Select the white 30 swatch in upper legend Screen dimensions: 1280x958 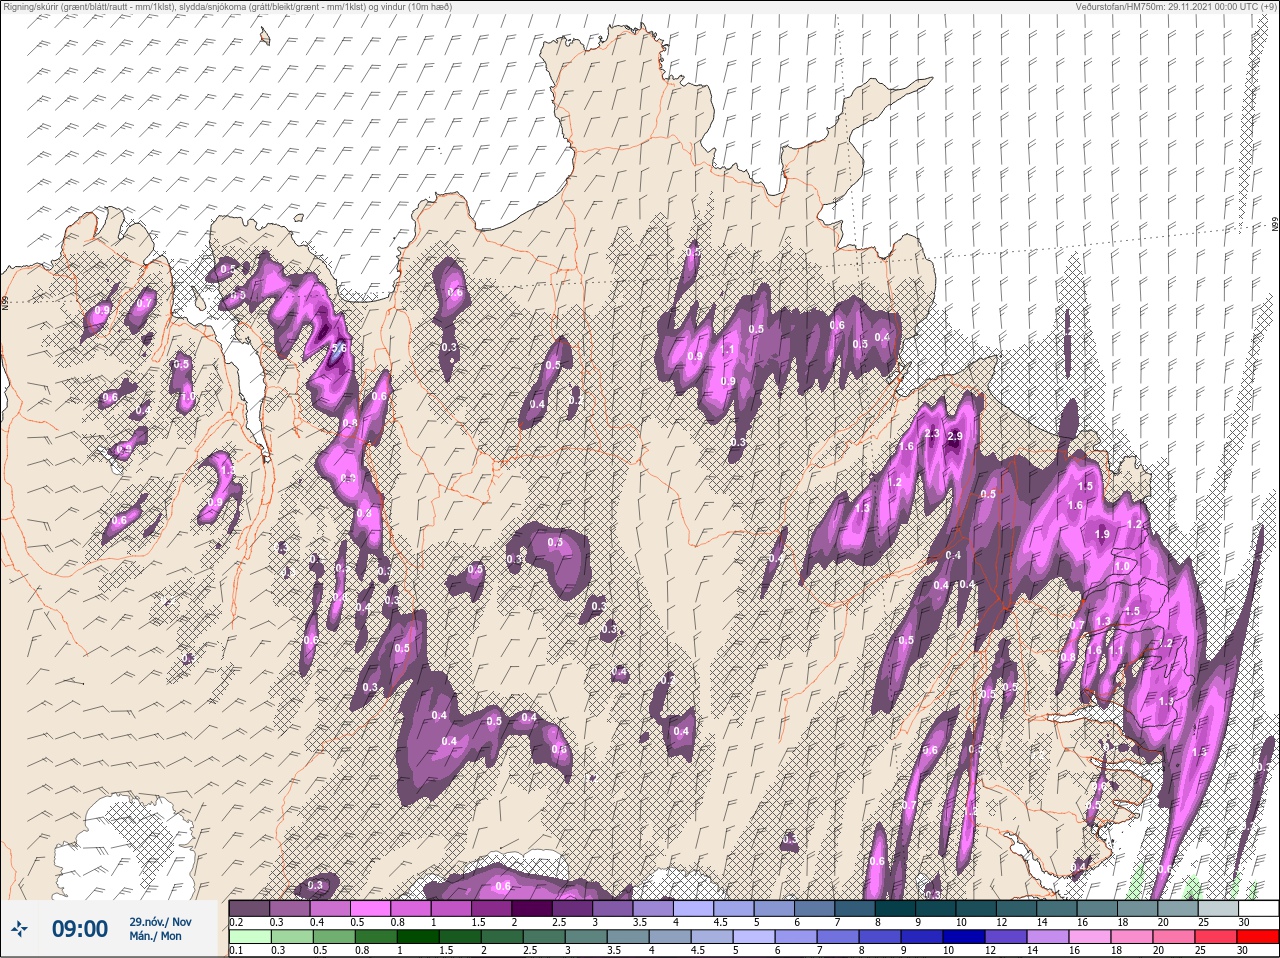(x=1258, y=908)
